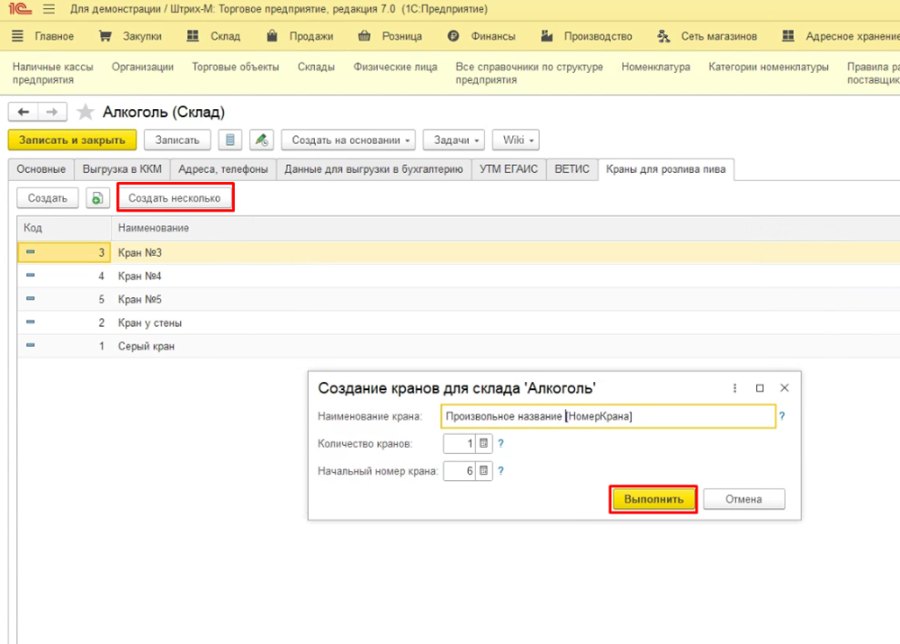The height and width of the screenshot is (644, 900).
Task: Open the Розница section
Action: tap(390, 36)
